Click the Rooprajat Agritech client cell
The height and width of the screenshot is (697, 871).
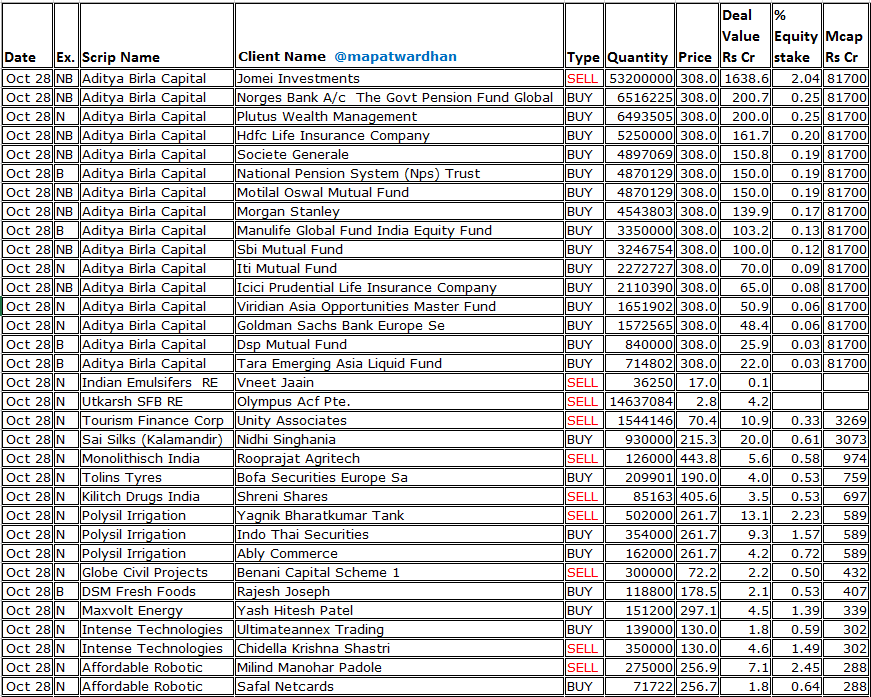(x=399, y=459)
